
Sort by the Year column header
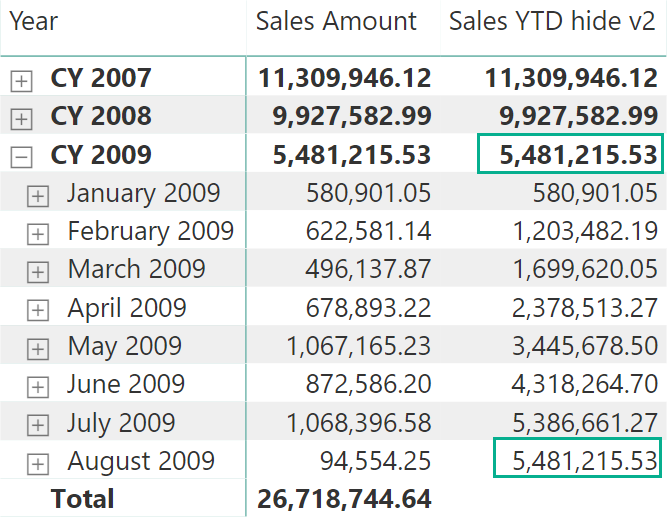34,21
